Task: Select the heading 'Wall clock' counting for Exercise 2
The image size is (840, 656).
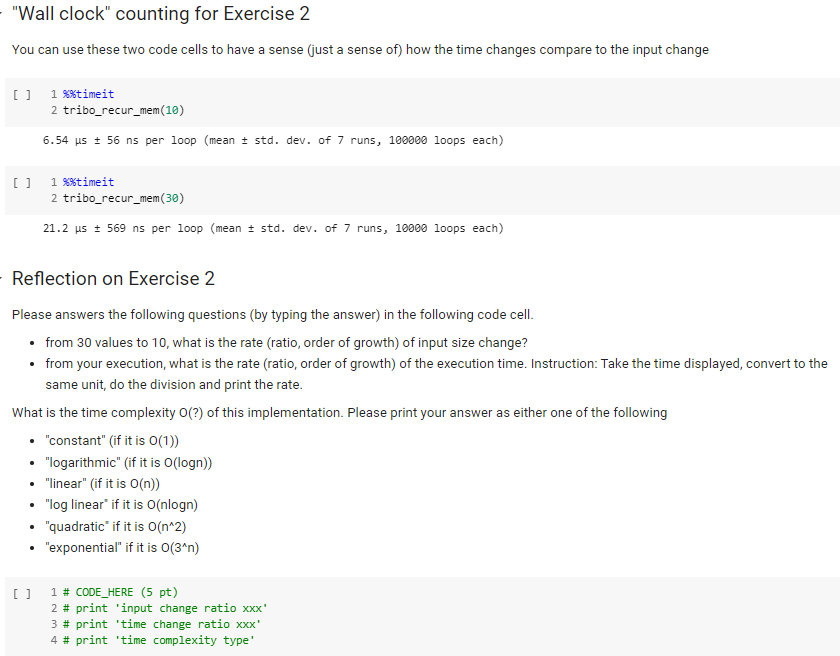Action: click(160, 13)
